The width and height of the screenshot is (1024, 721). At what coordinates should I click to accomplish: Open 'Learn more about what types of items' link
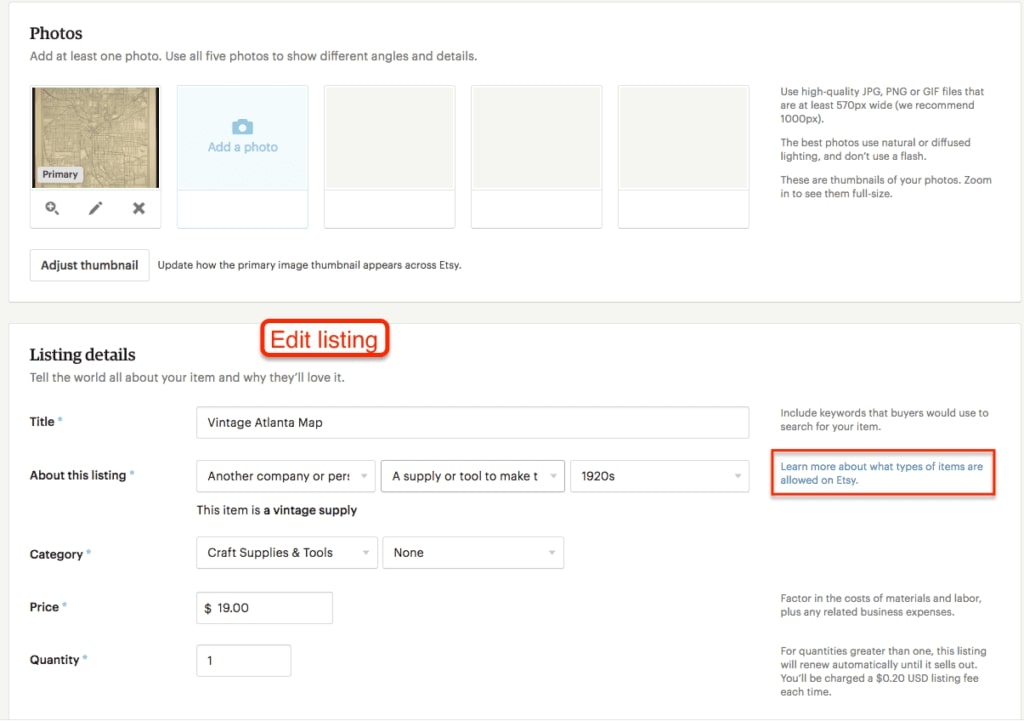point(881,473)
